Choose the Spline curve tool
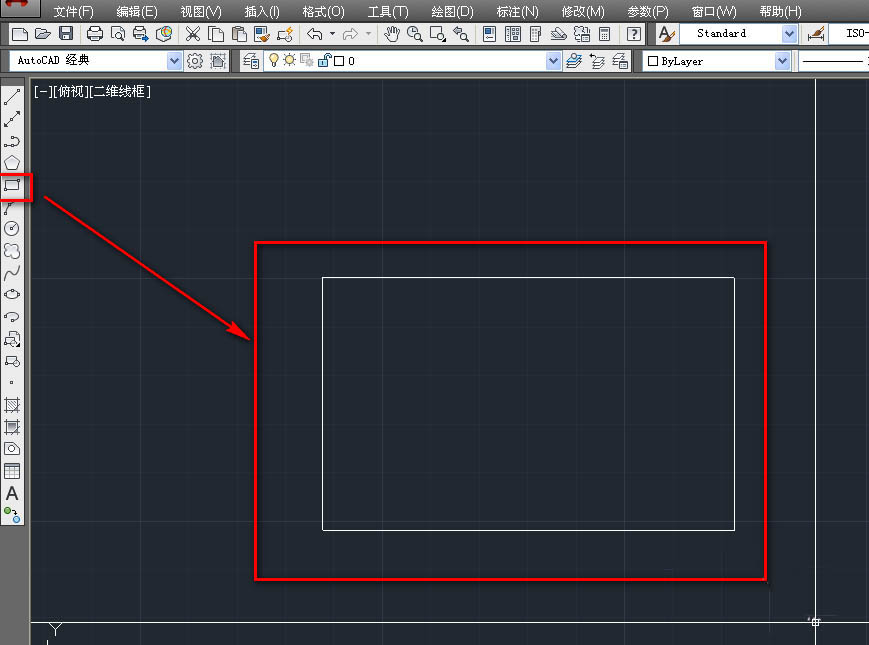Image resolution: width=869 pixels, height=645 pixels. 12,273
